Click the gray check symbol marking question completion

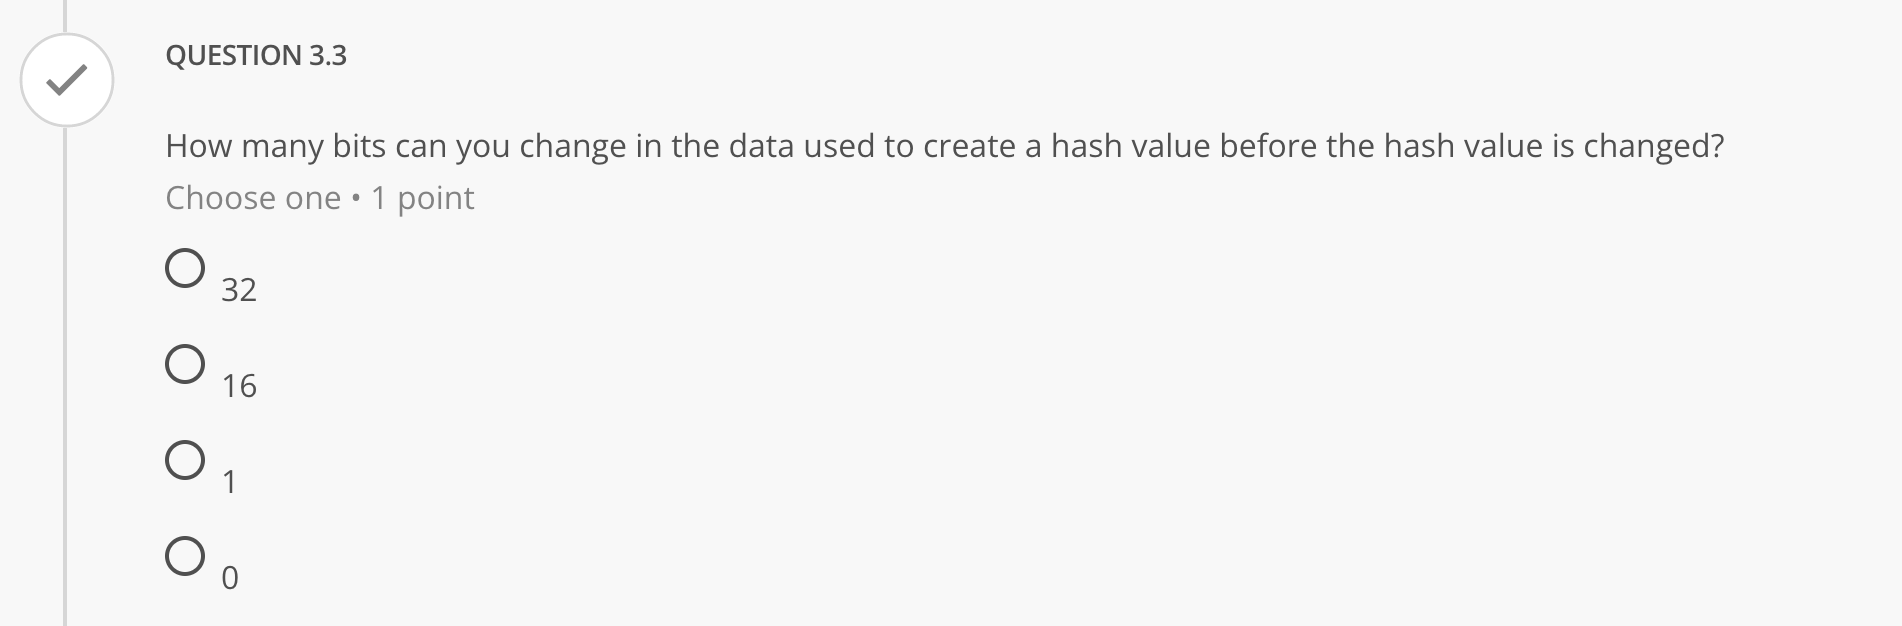point(64,82)
